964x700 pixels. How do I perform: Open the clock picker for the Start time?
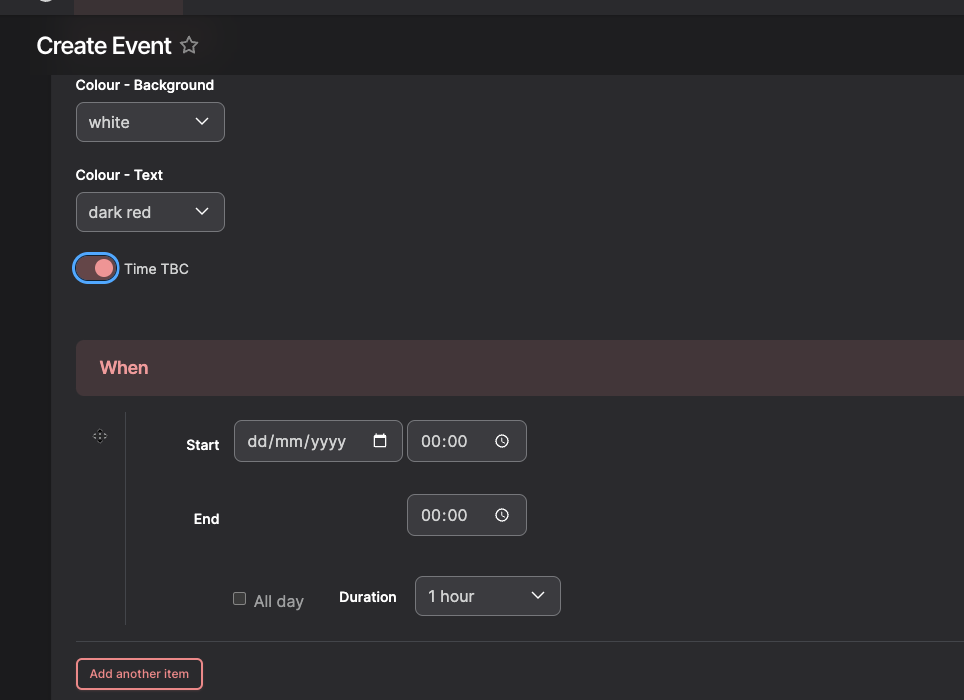[x=501, y=440]
